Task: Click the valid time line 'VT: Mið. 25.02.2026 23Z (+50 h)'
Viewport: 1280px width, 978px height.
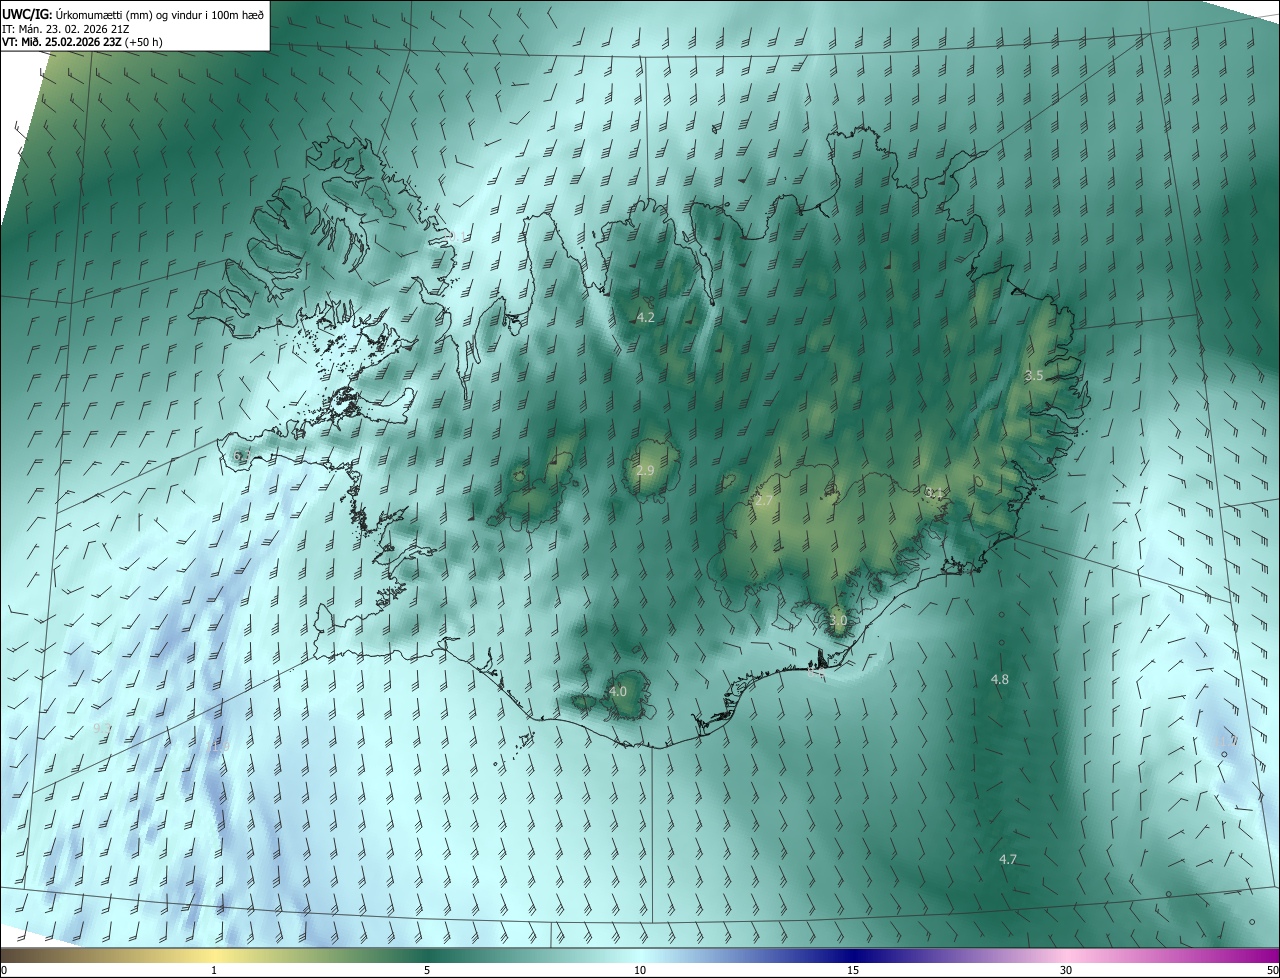Action: (83, 42)
